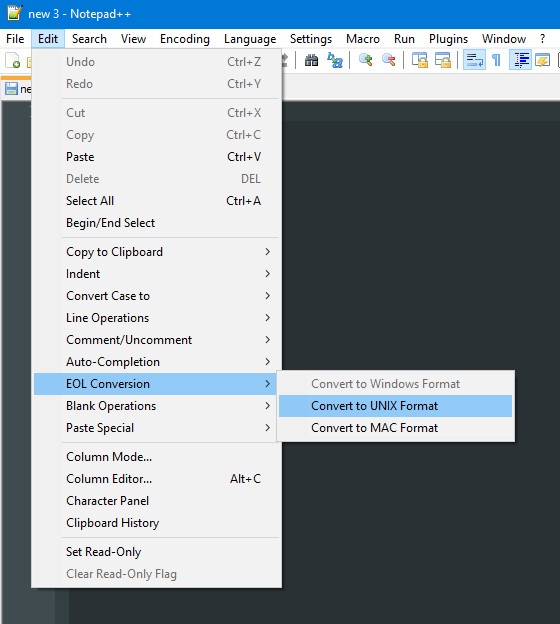
Task: Expand the Line Operations submenu
Action: (155, 318)
